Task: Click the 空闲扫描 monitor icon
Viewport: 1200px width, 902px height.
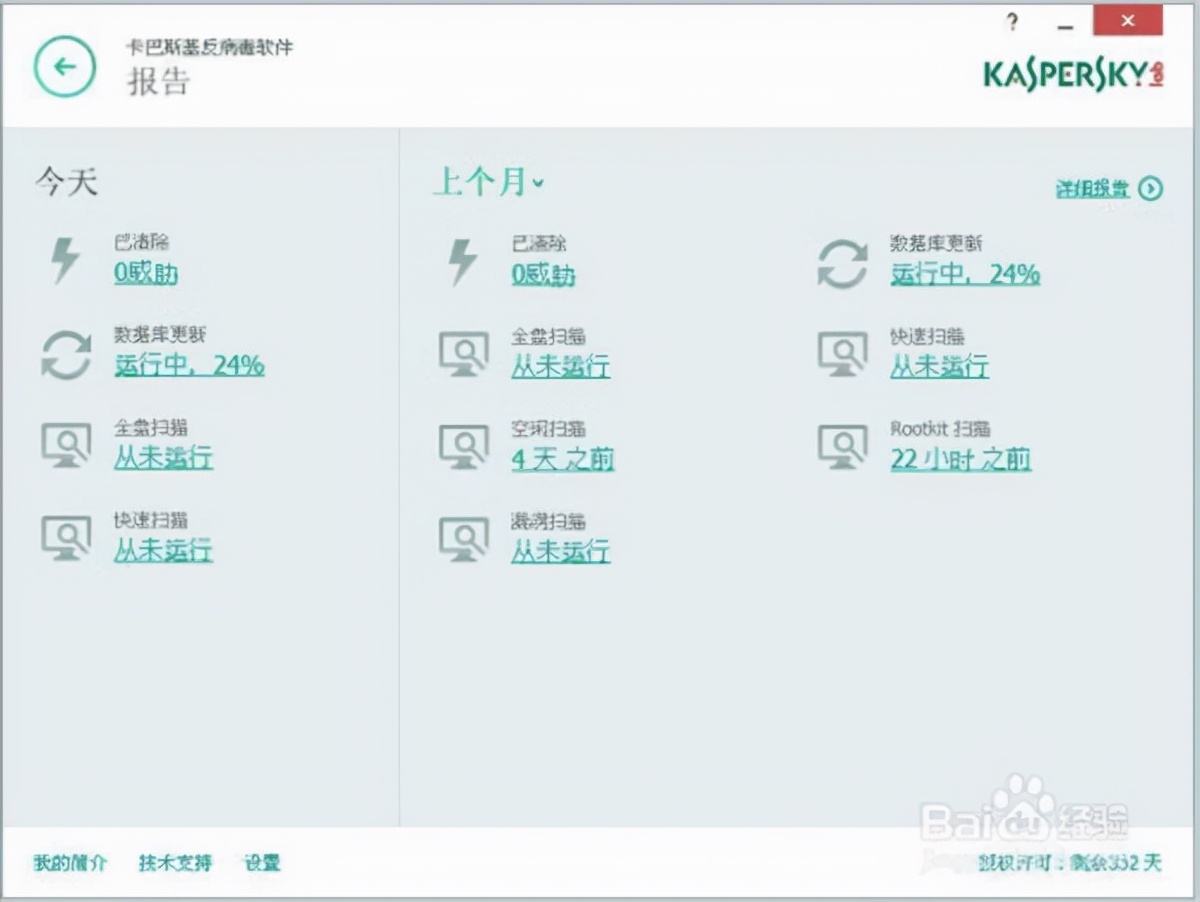Action: coord(464,446)
